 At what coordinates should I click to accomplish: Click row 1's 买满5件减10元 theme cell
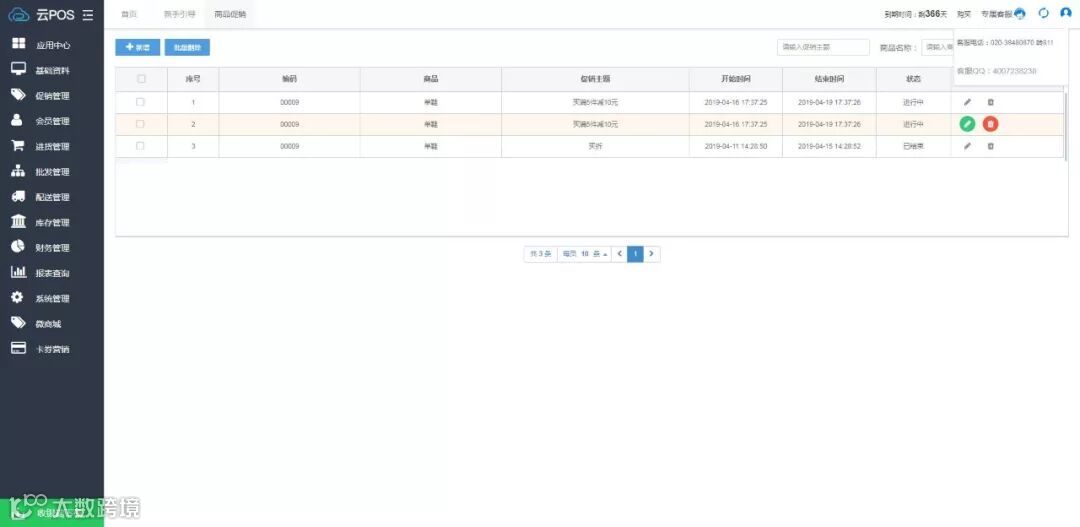[595, 102]
